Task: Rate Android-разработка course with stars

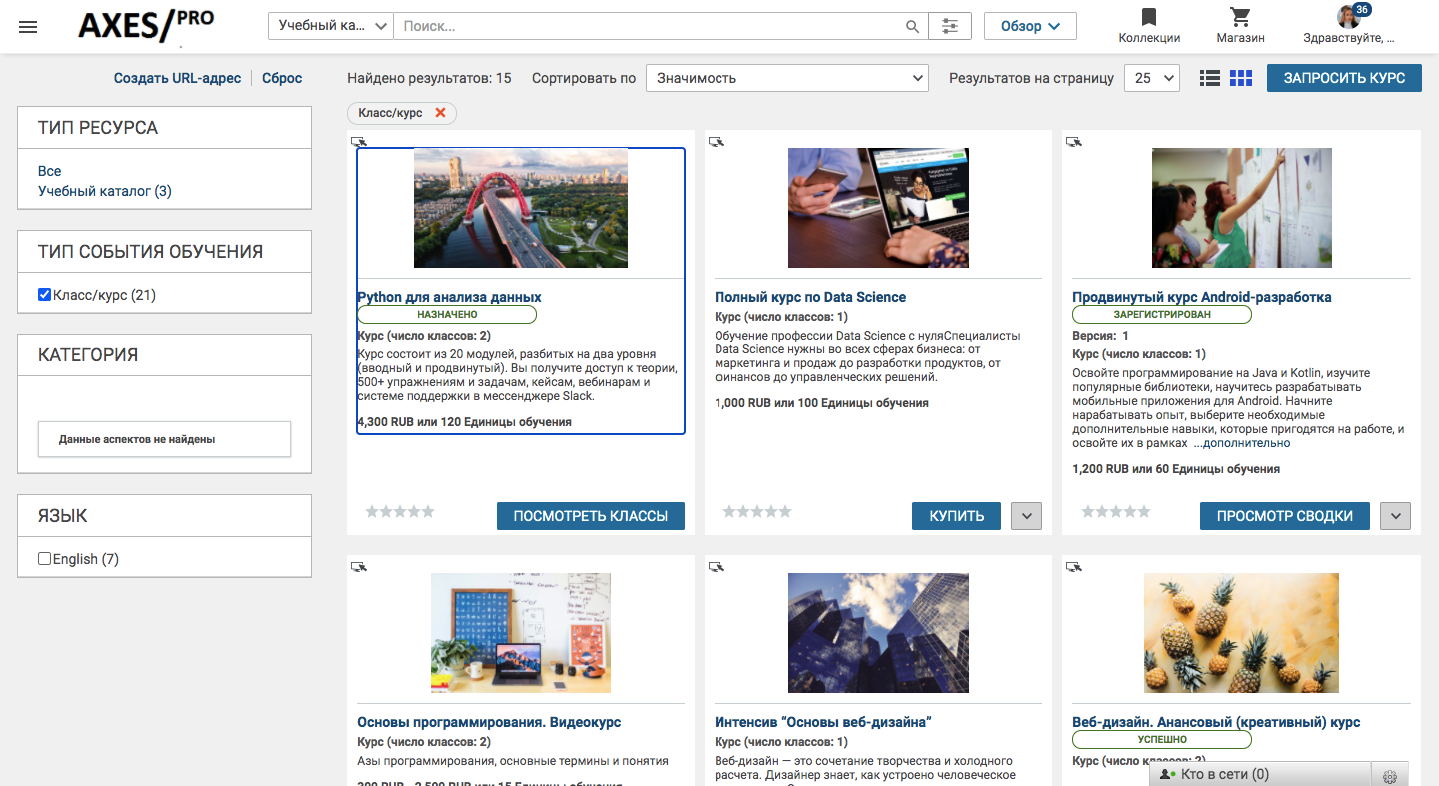Action: [x=1116, y=512]
